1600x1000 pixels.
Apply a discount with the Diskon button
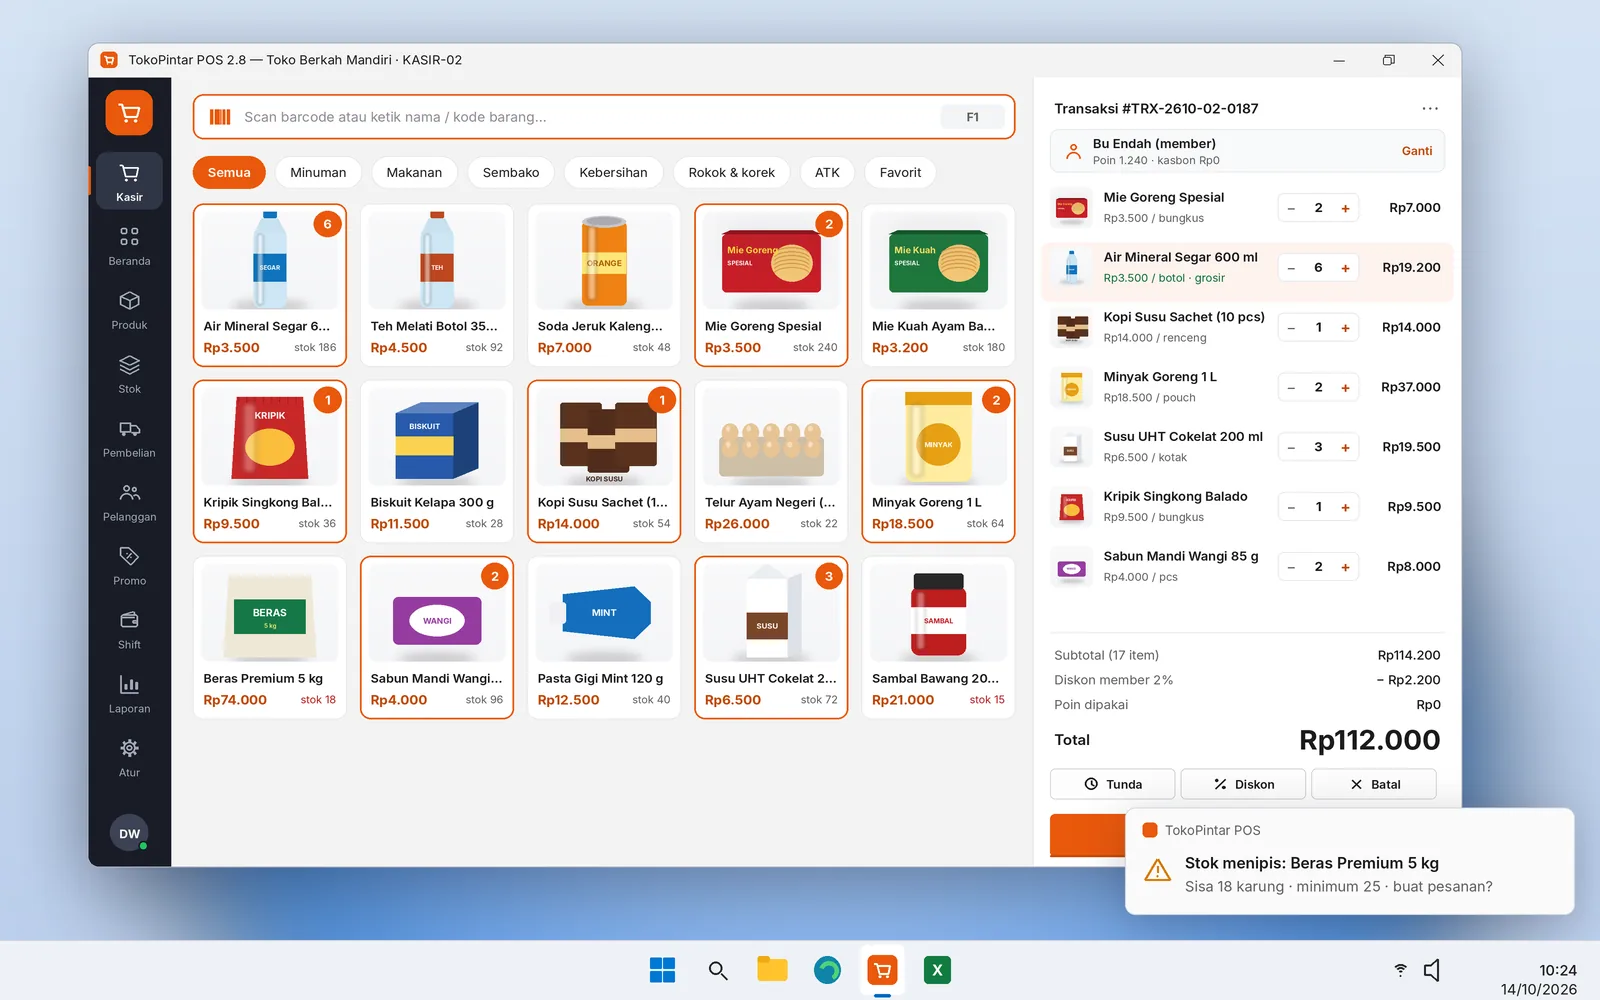pyautogui.click(x=1243, y=784)
